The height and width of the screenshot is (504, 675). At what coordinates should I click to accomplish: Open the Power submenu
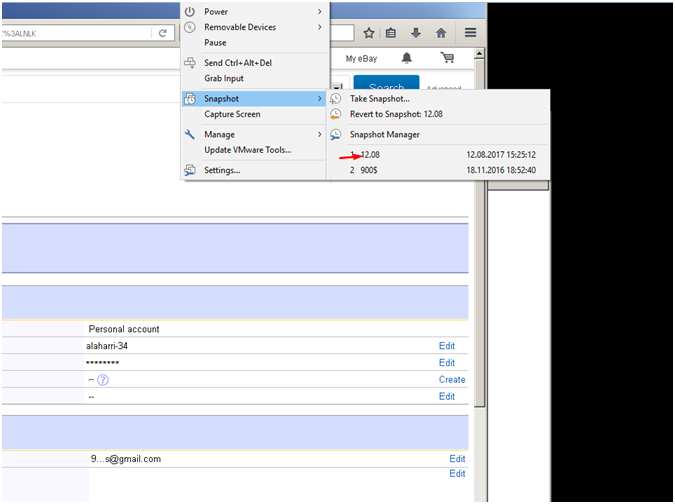coord(255,12)
